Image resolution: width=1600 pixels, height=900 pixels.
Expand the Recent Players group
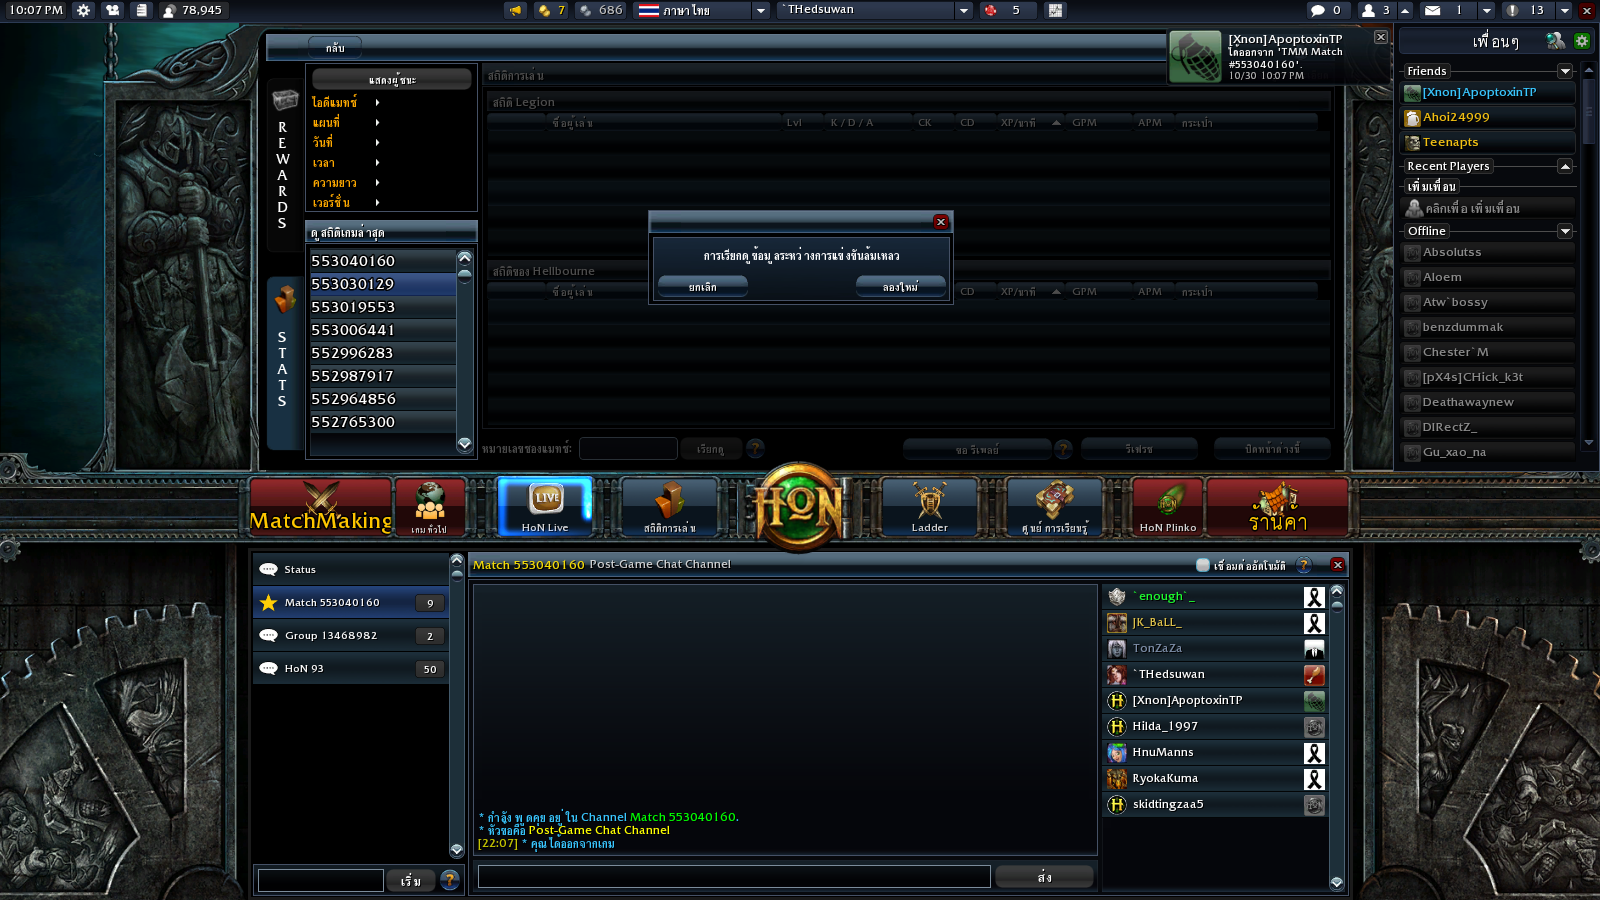(x=1565, y=166)
